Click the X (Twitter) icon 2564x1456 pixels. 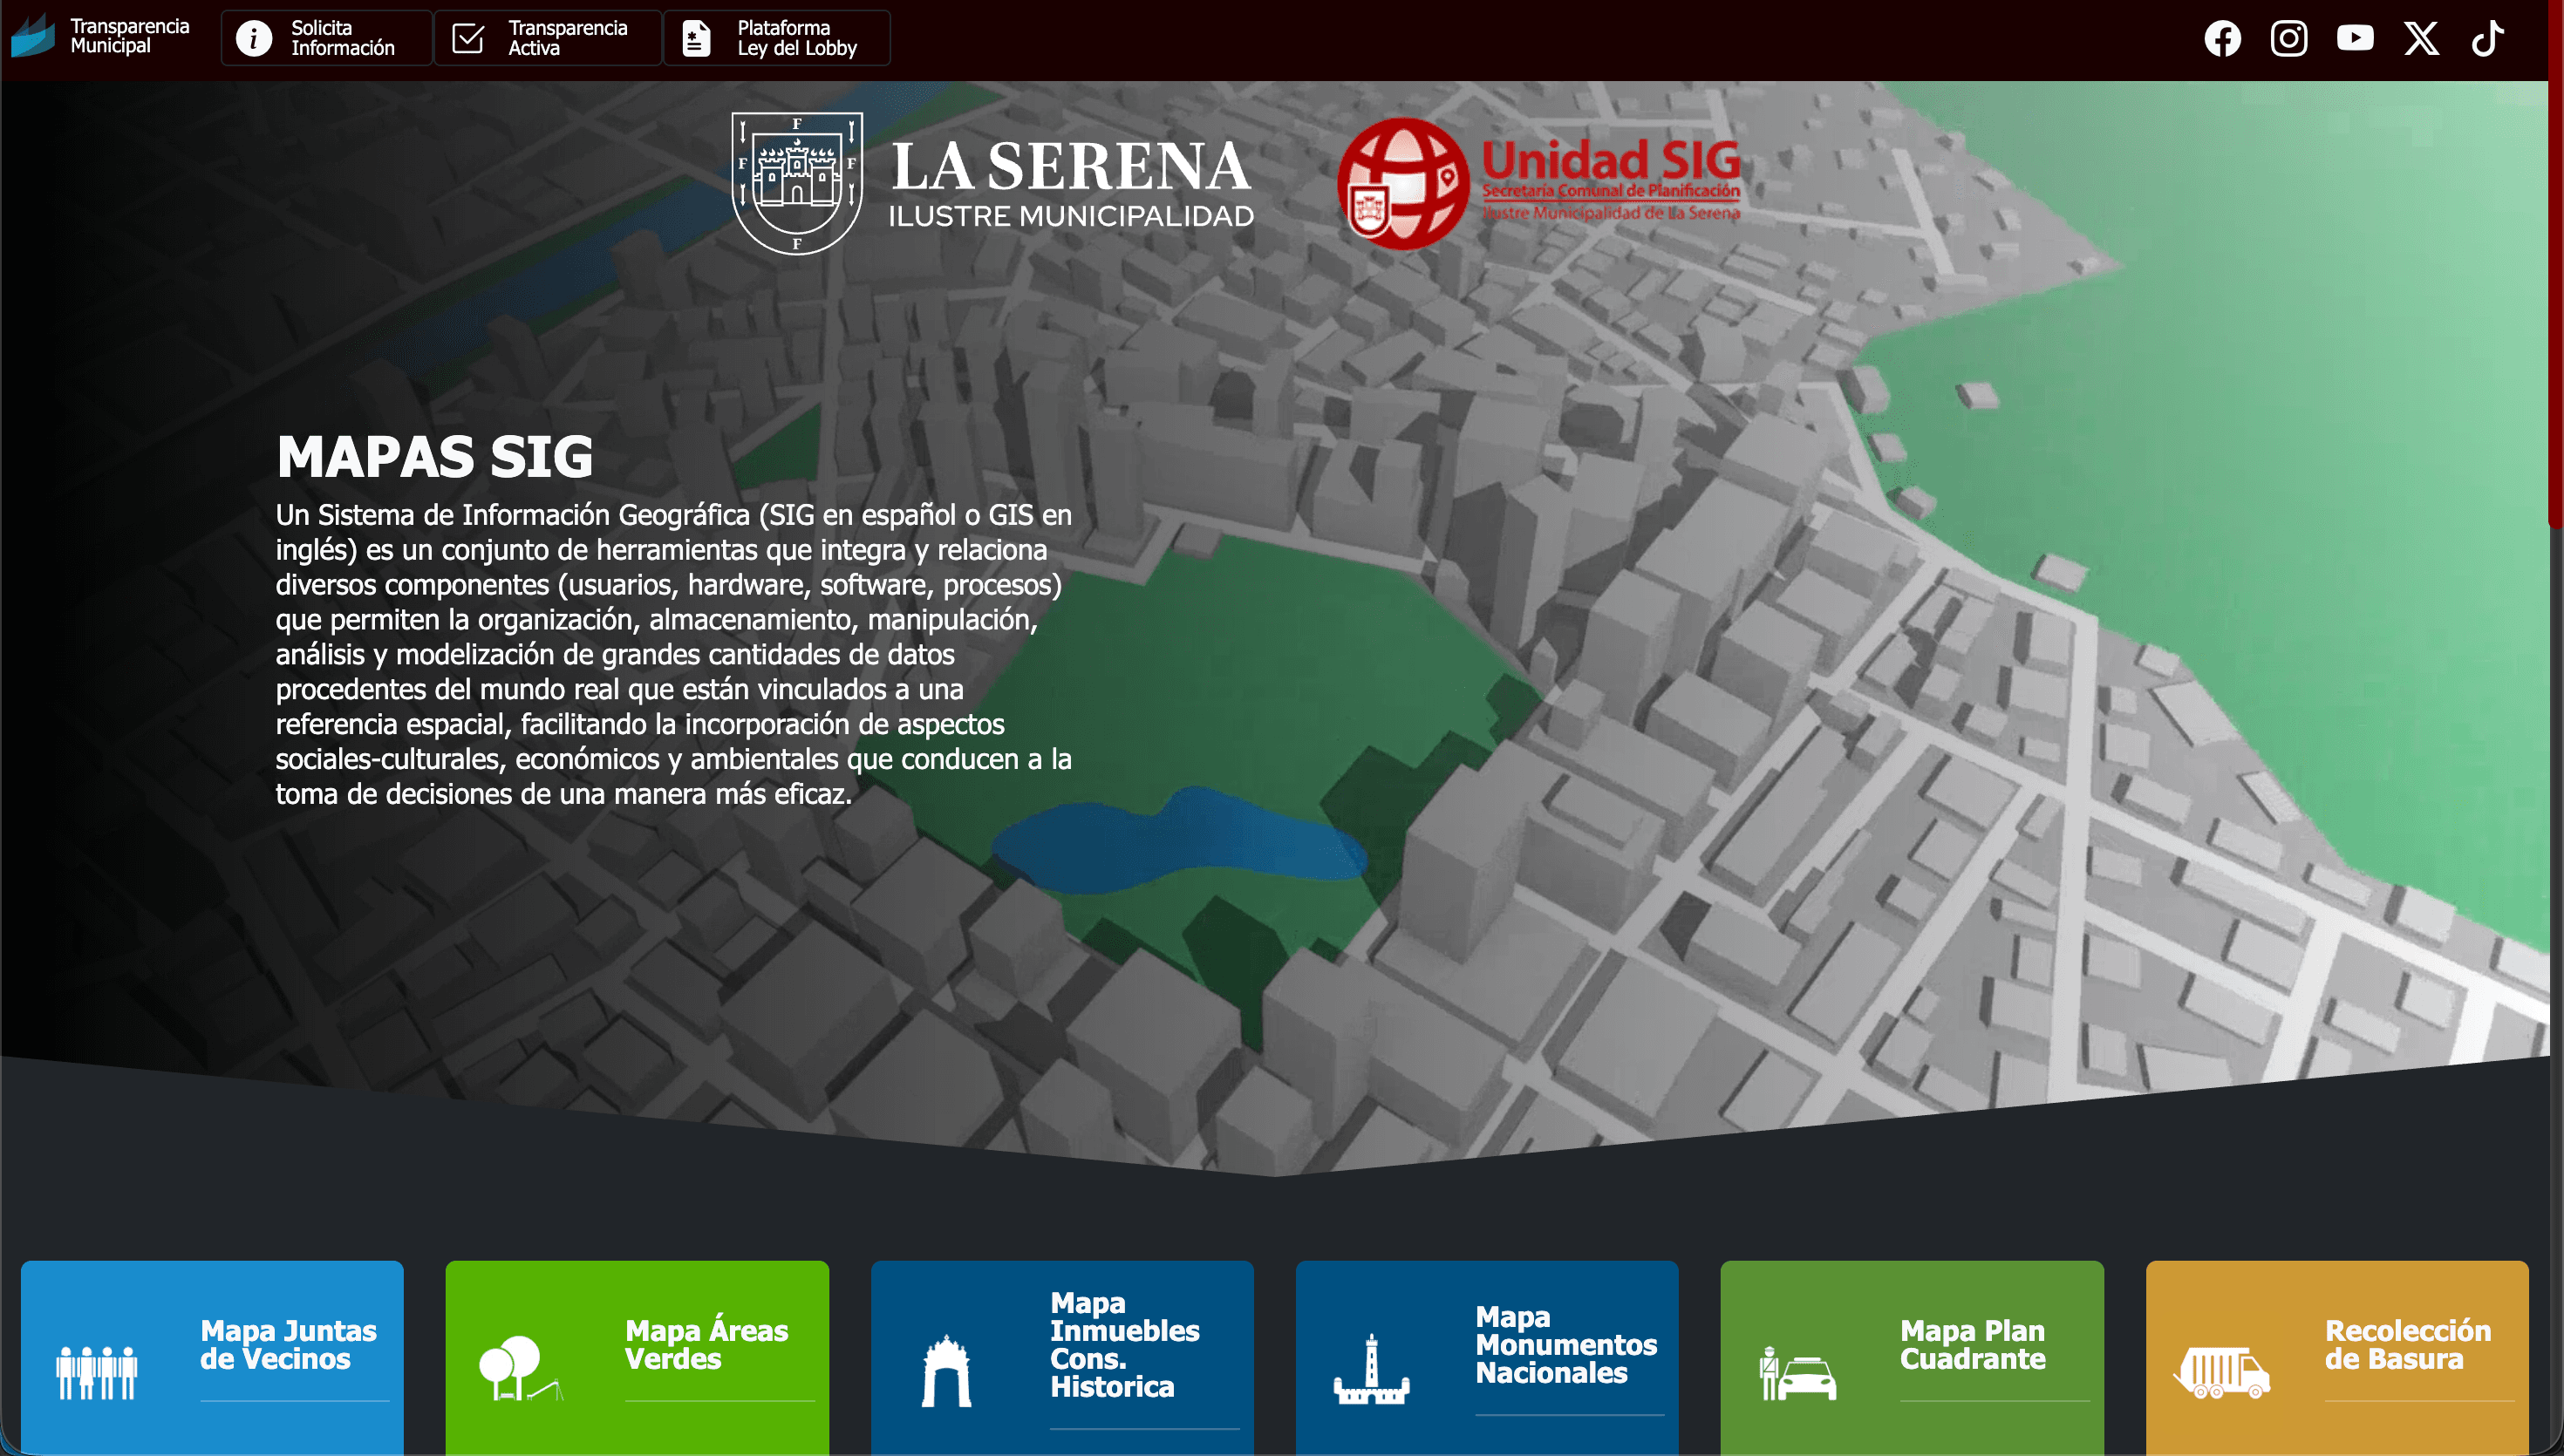[2421, 38]
